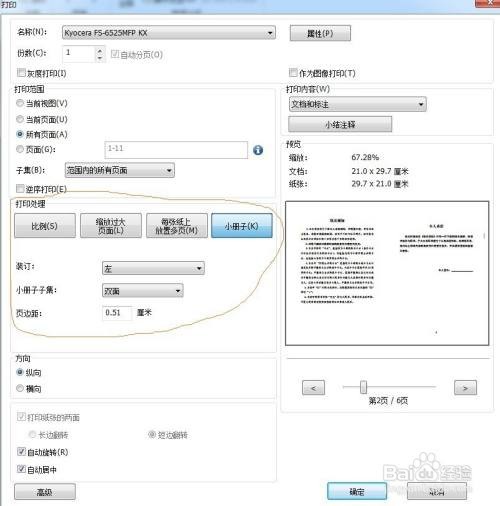Screen dimensions: 500x506
Task: Click the 比例(S) scale button
Action: (45, 226)
